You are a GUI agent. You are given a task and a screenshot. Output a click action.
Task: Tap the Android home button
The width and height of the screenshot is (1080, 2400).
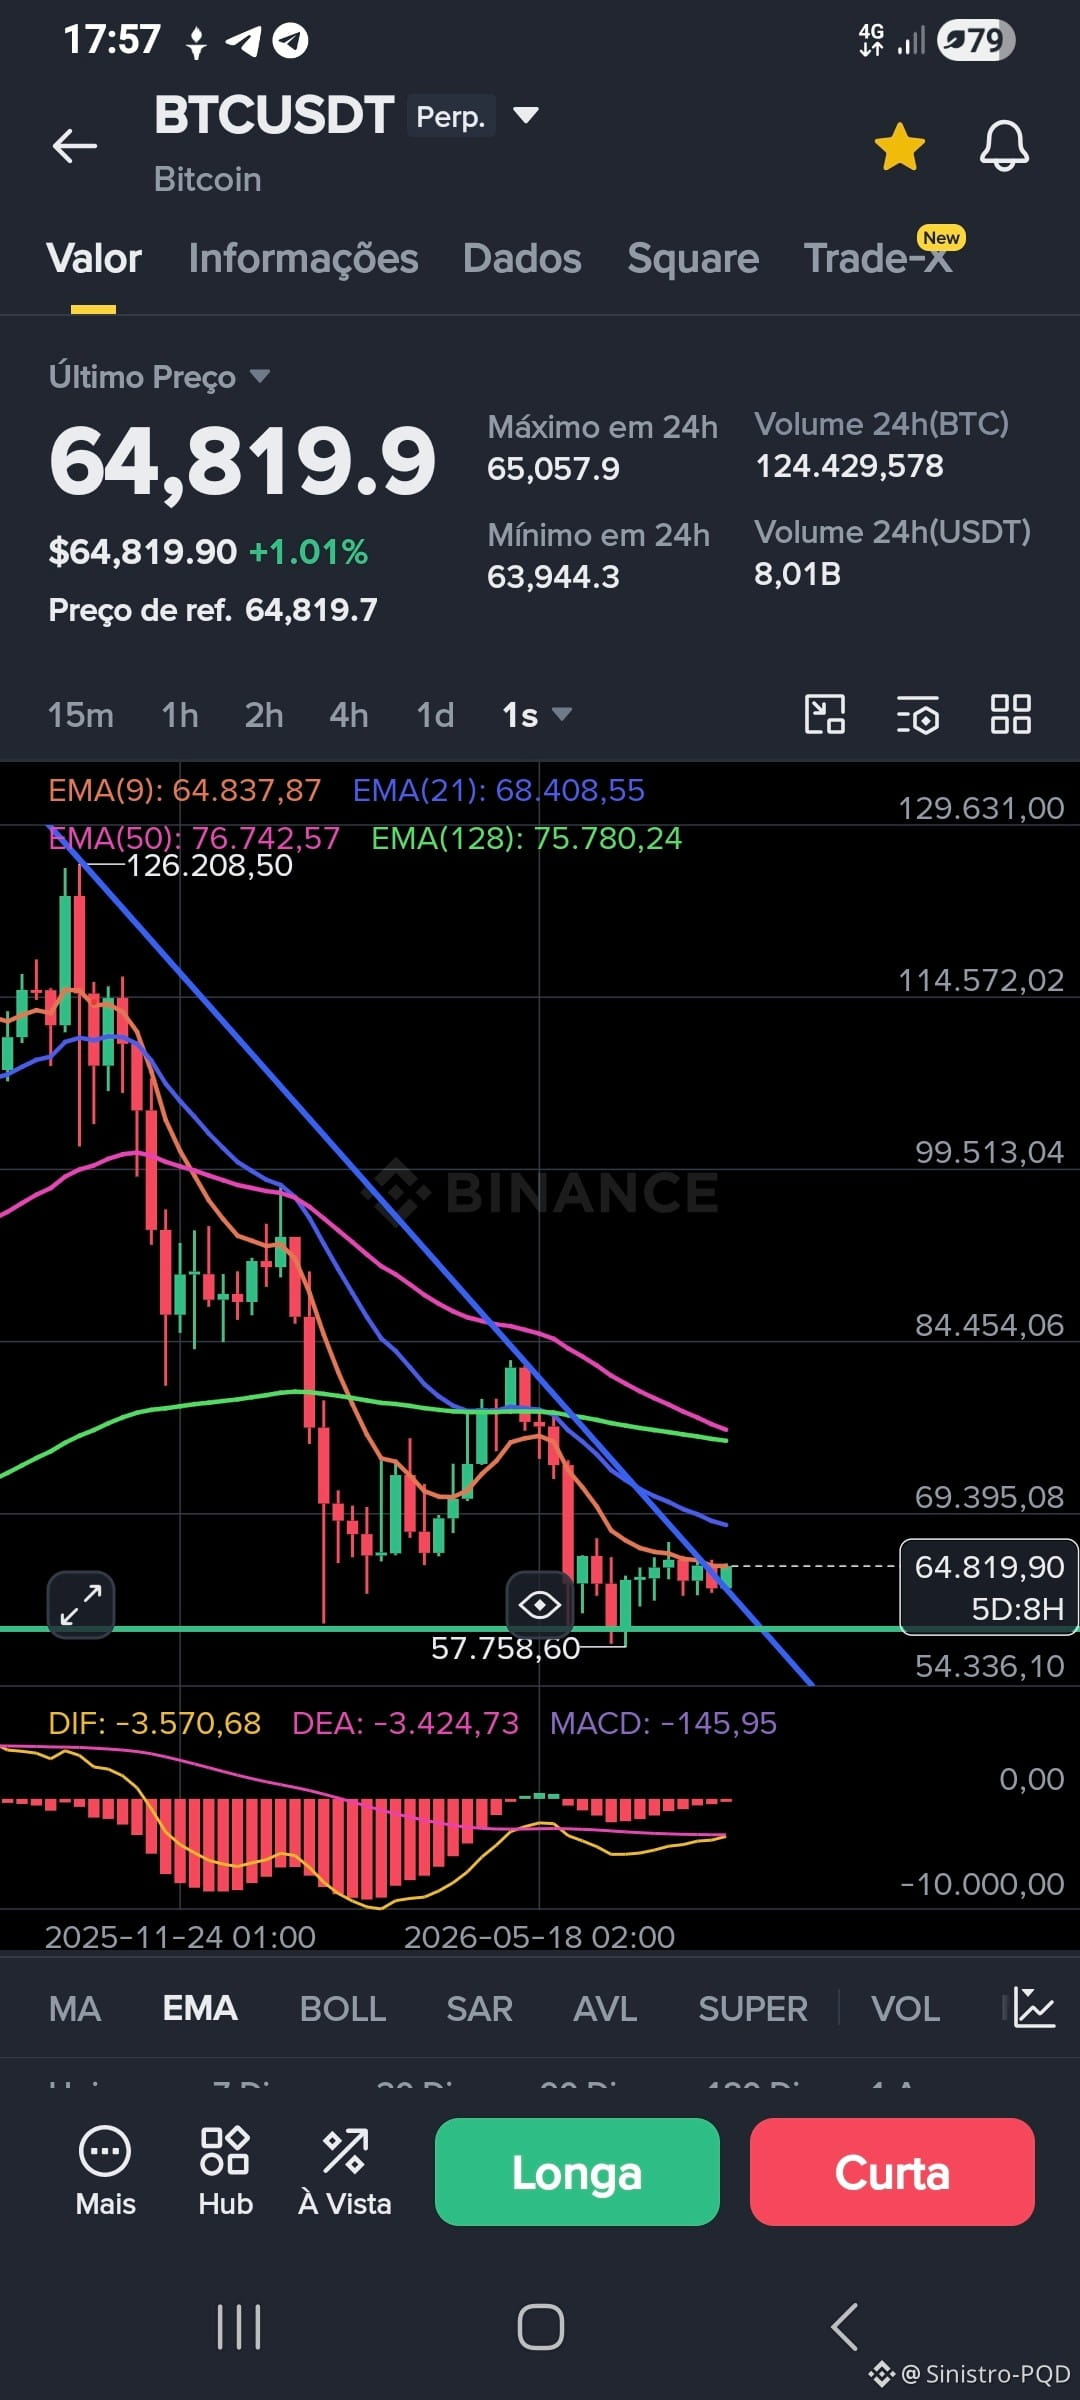pos(540,2326)
